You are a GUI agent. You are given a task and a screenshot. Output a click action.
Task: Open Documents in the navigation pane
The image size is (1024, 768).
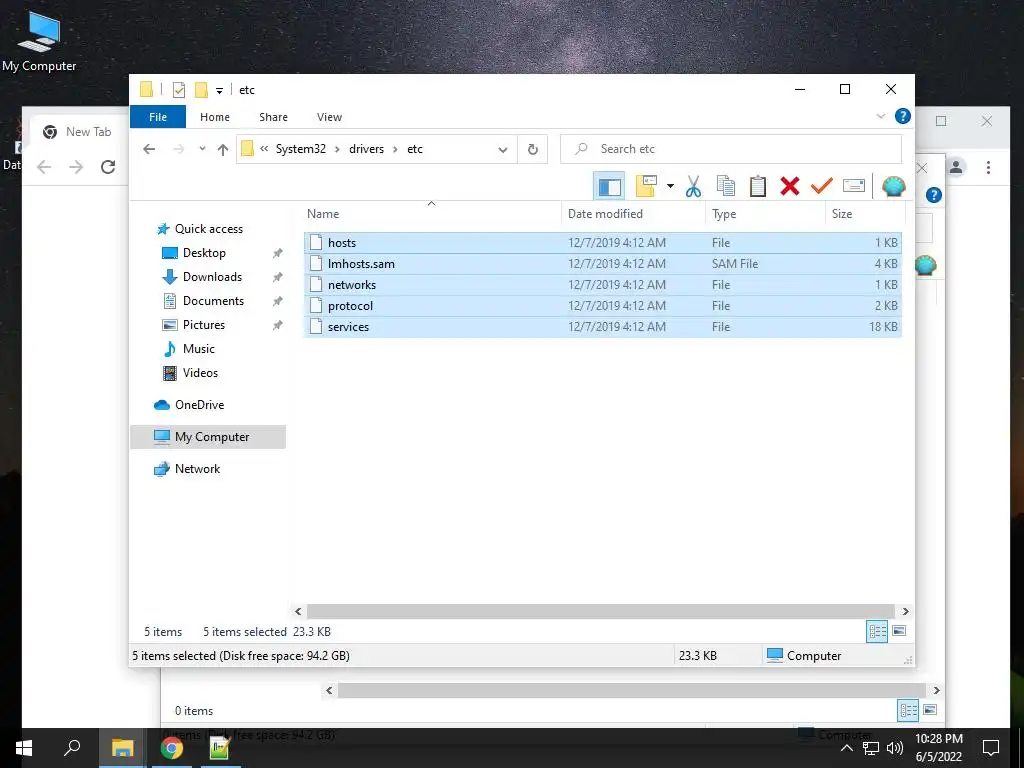pos(203,301)
